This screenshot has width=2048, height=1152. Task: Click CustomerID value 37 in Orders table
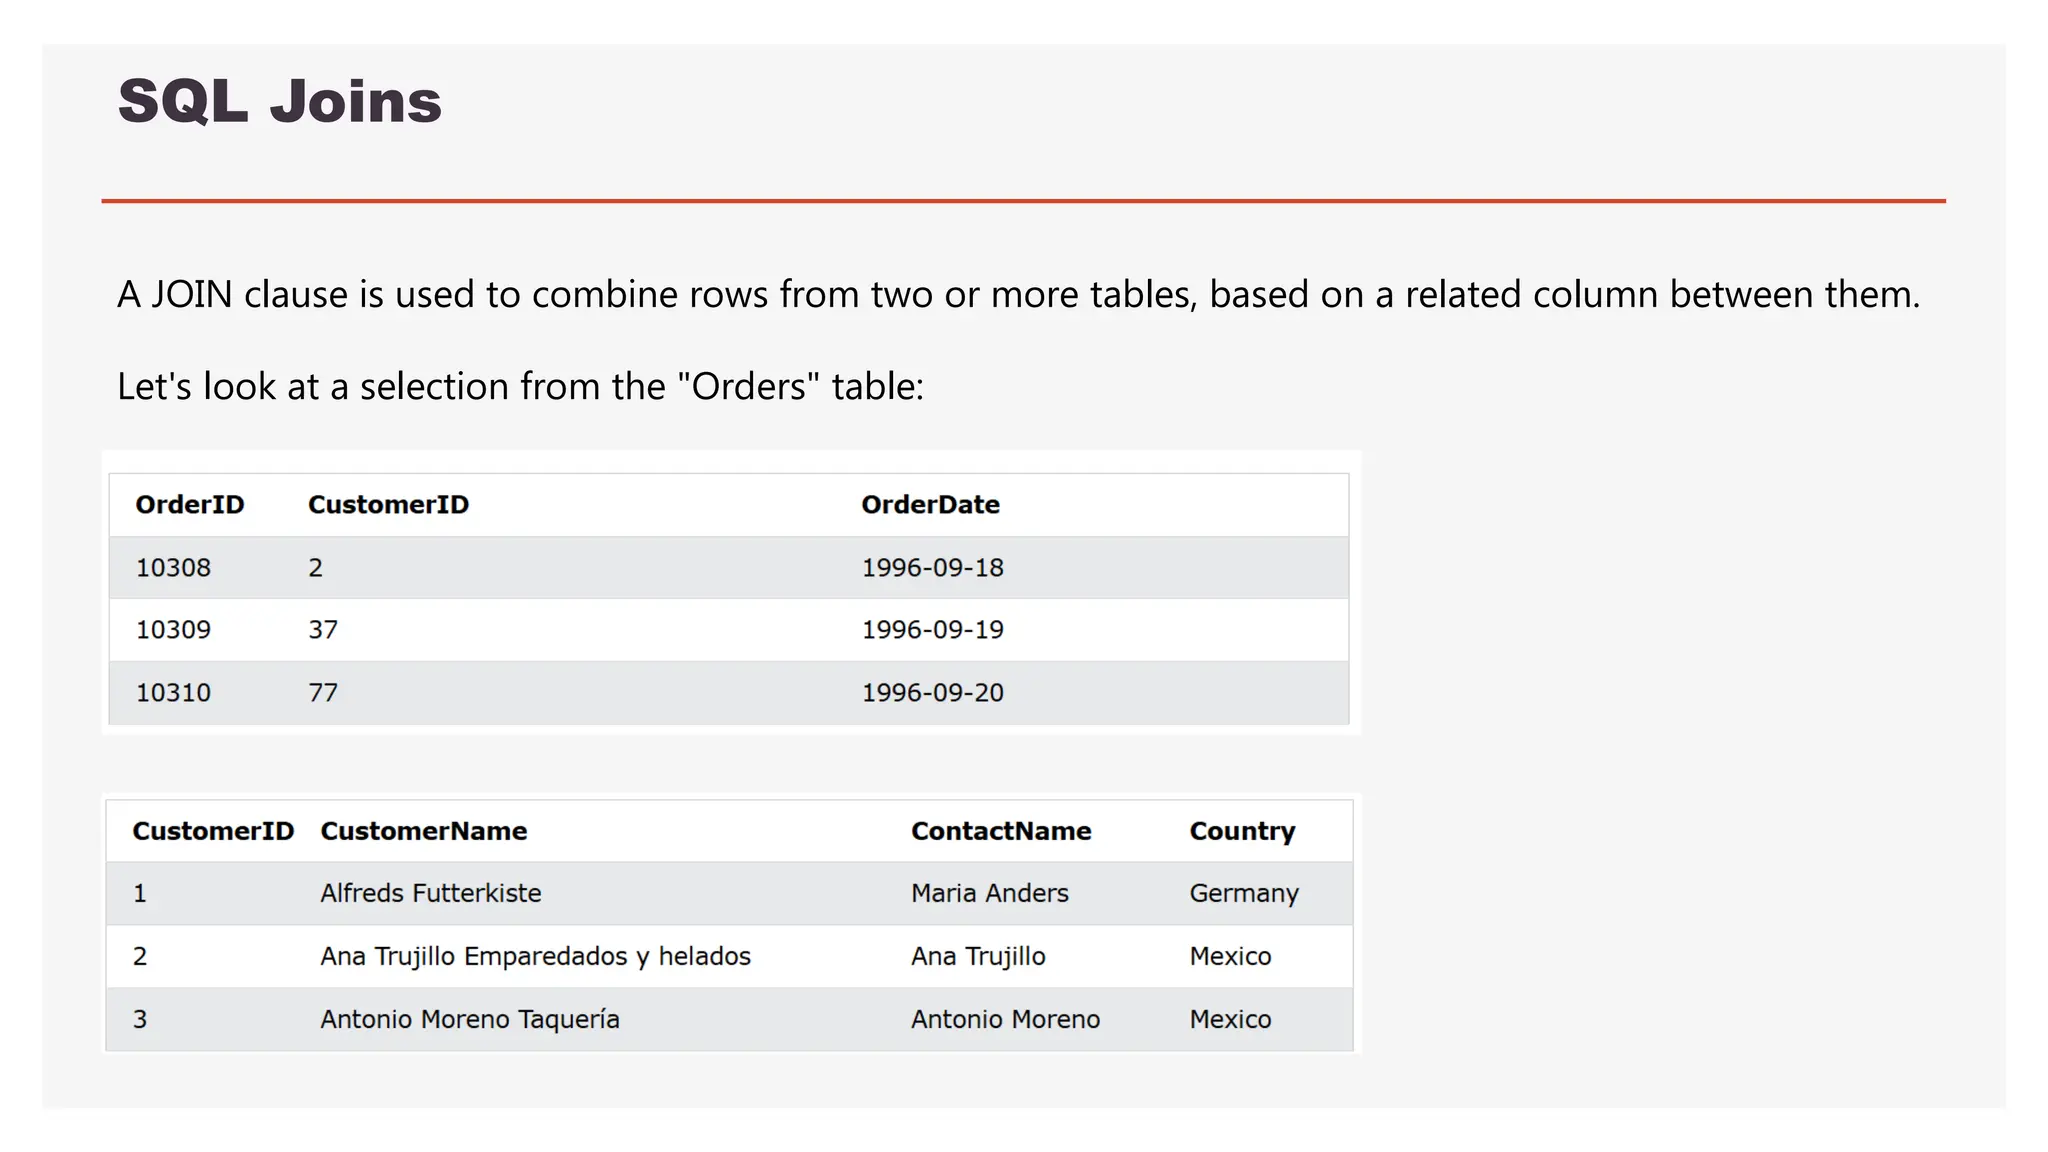pos(323,630)
